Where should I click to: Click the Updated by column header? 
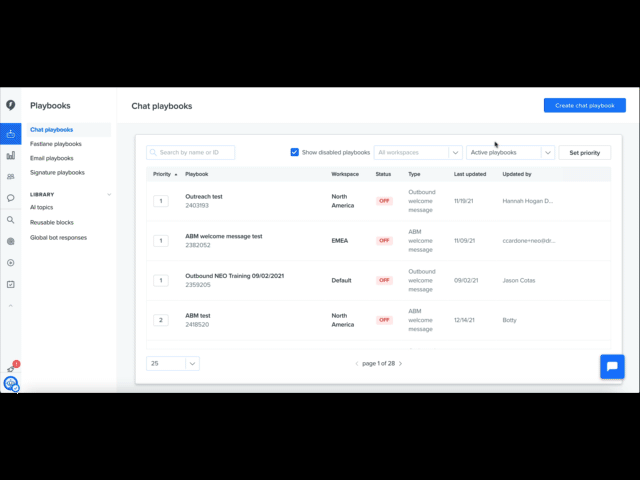point(517,174)
